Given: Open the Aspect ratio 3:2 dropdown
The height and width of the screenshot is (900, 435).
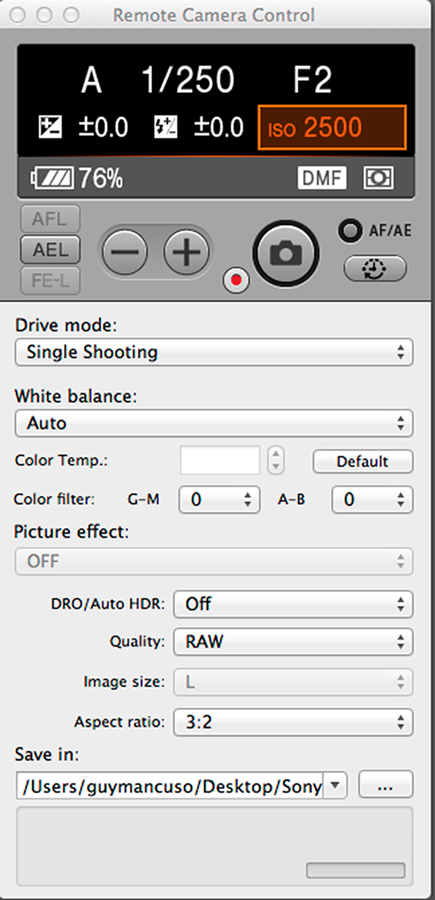Looking at the screenshot, I should click(293, 722).
